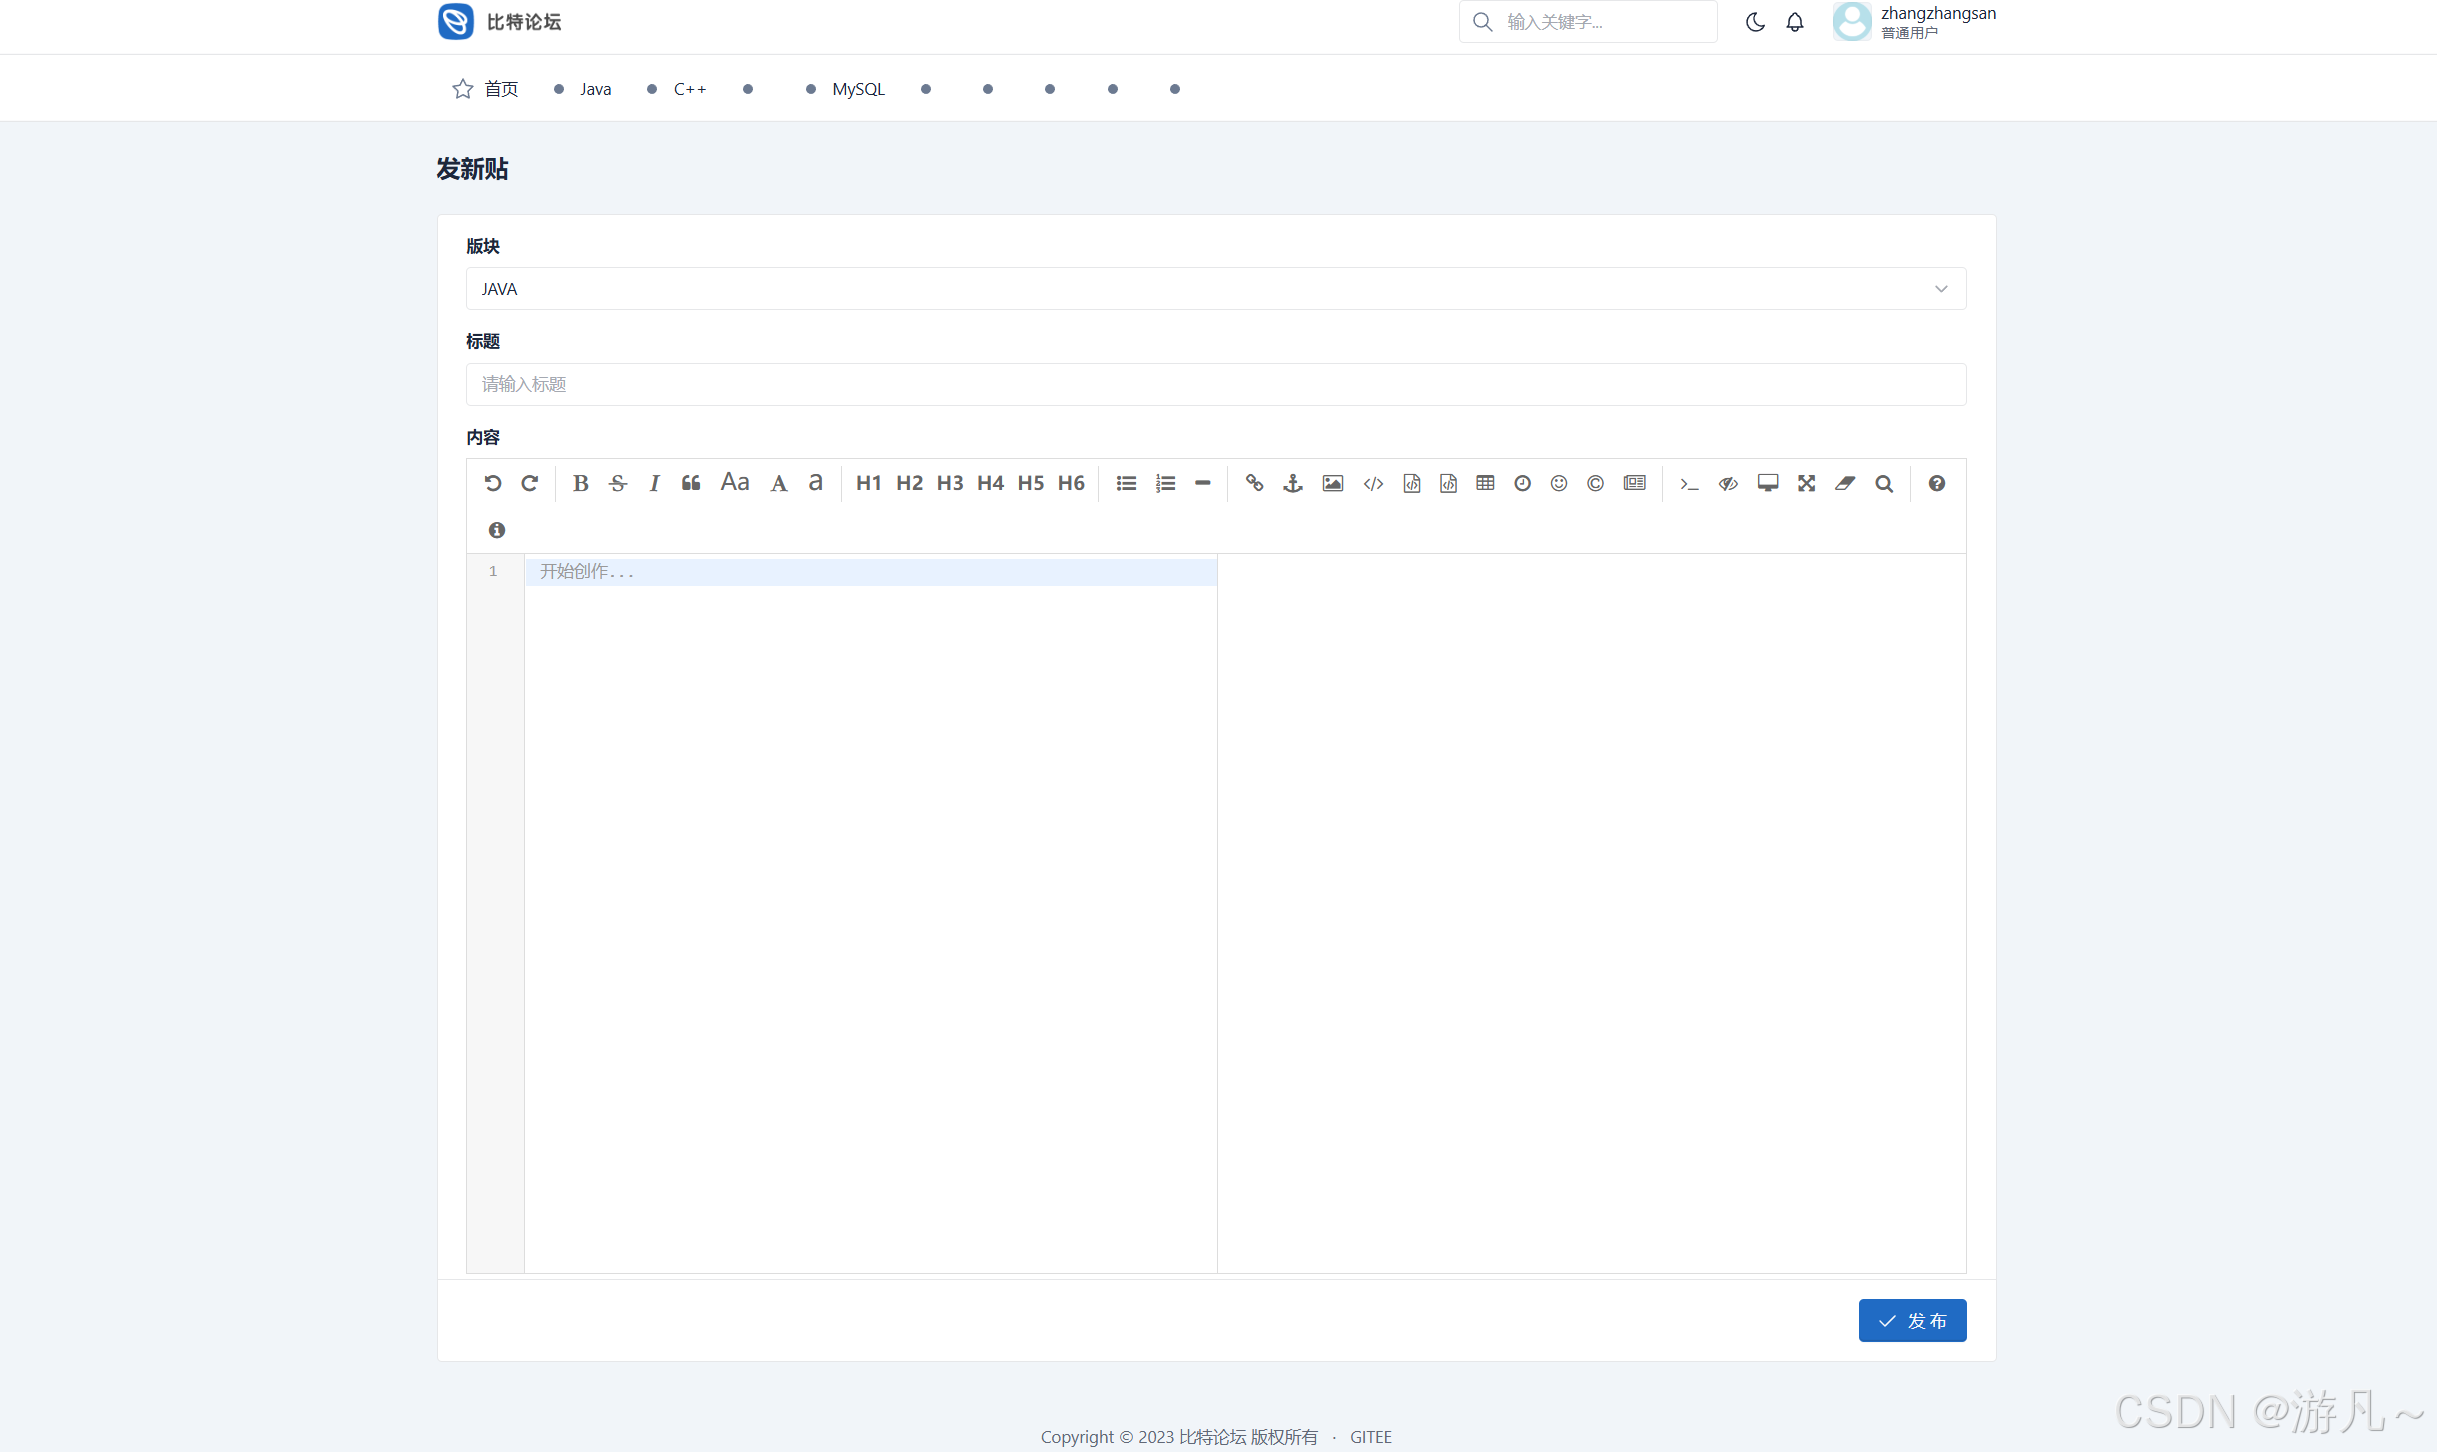This screenshot has height=1452, width=2437.
Task: Toggle dark mode moon icon
Action: [x=1755, y=22]
